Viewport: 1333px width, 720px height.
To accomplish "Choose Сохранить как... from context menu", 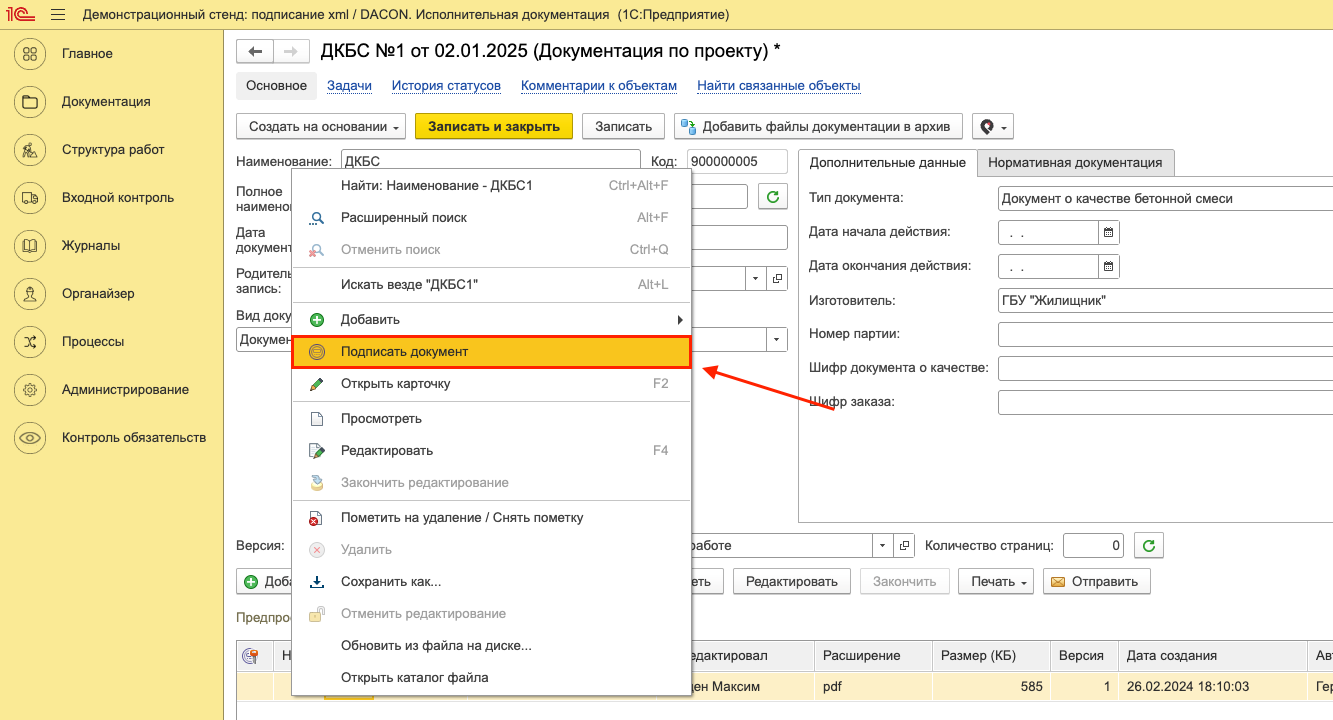I will (391, 581).
